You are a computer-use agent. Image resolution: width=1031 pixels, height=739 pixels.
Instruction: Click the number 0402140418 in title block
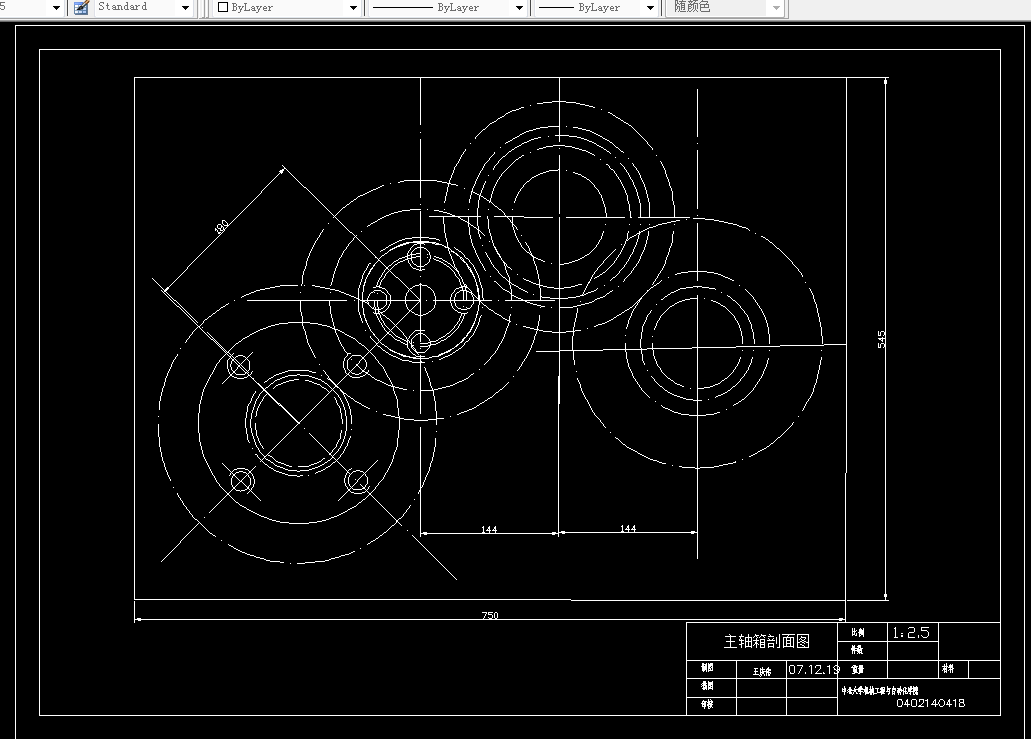(930, 703)
